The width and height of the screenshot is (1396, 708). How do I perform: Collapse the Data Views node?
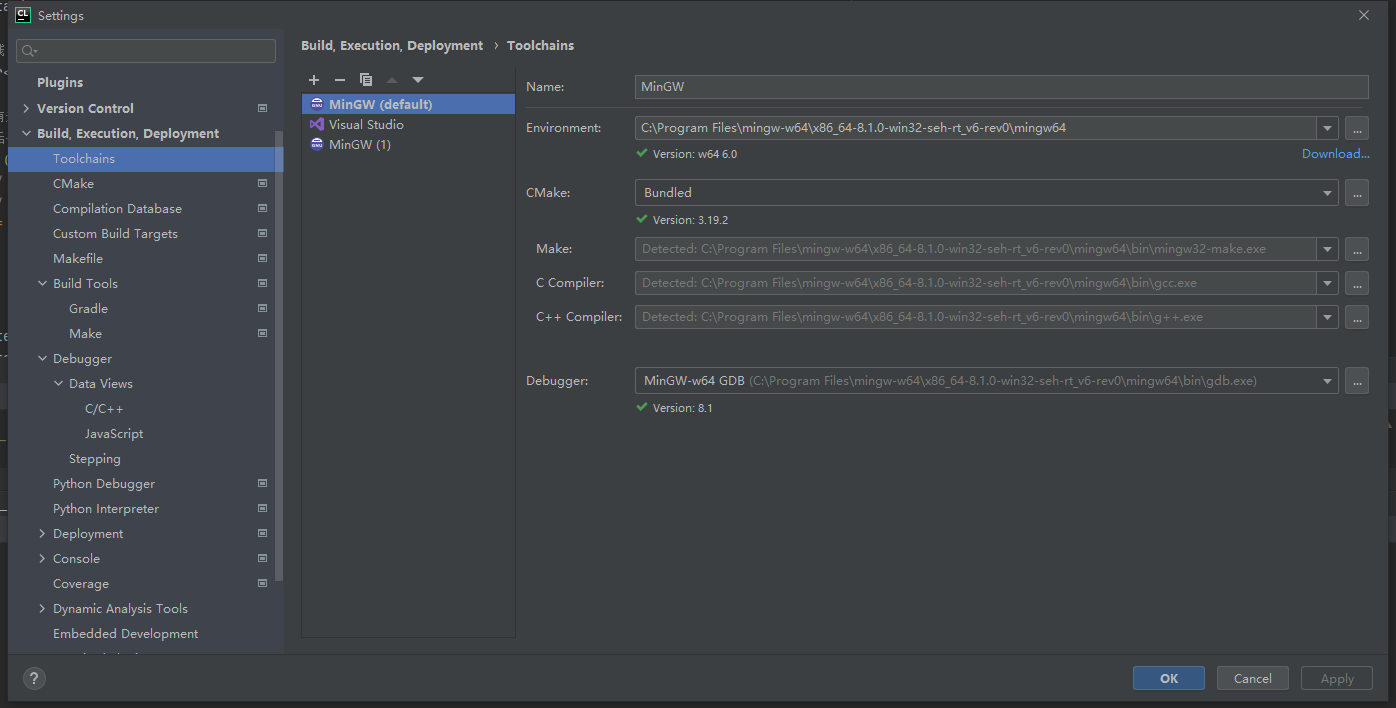(x=58, y=383)
